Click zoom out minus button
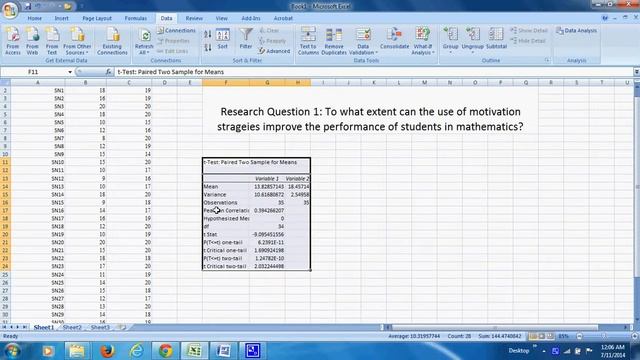Image resolution: width=640 pixels, height=360 pixels. click(579, 336)
